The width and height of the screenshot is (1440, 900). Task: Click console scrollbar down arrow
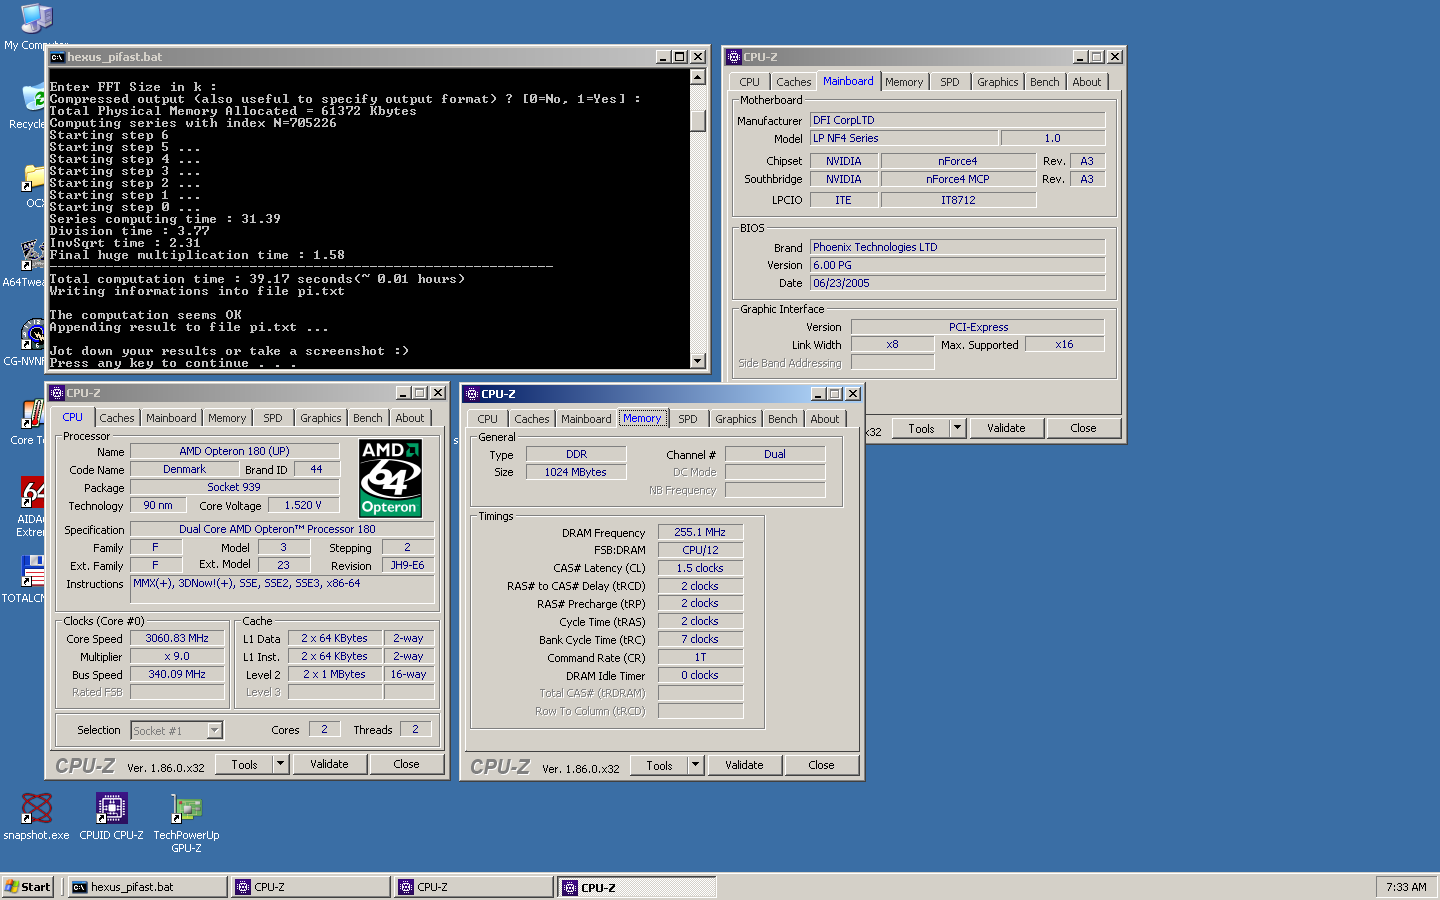pos(698,361)
